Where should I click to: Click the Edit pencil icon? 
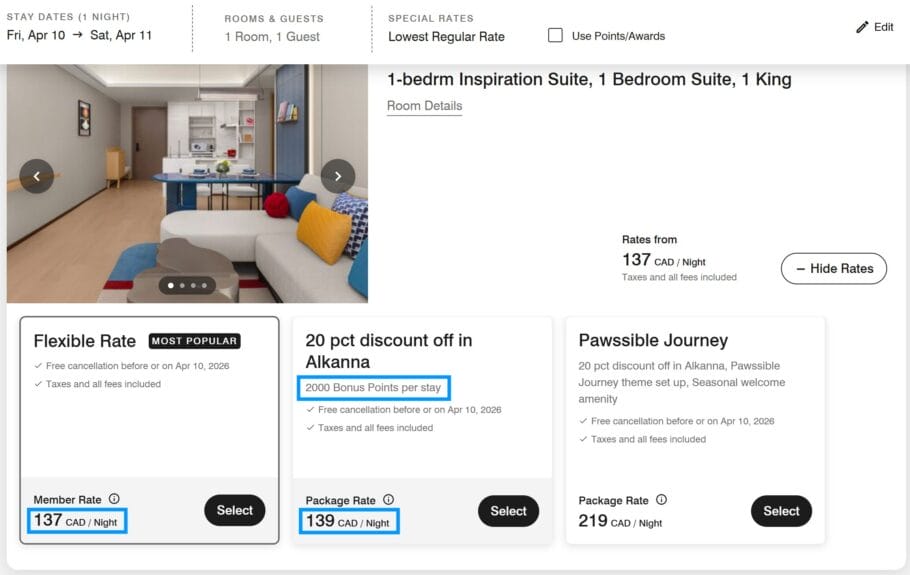click(x=862, y=28)
